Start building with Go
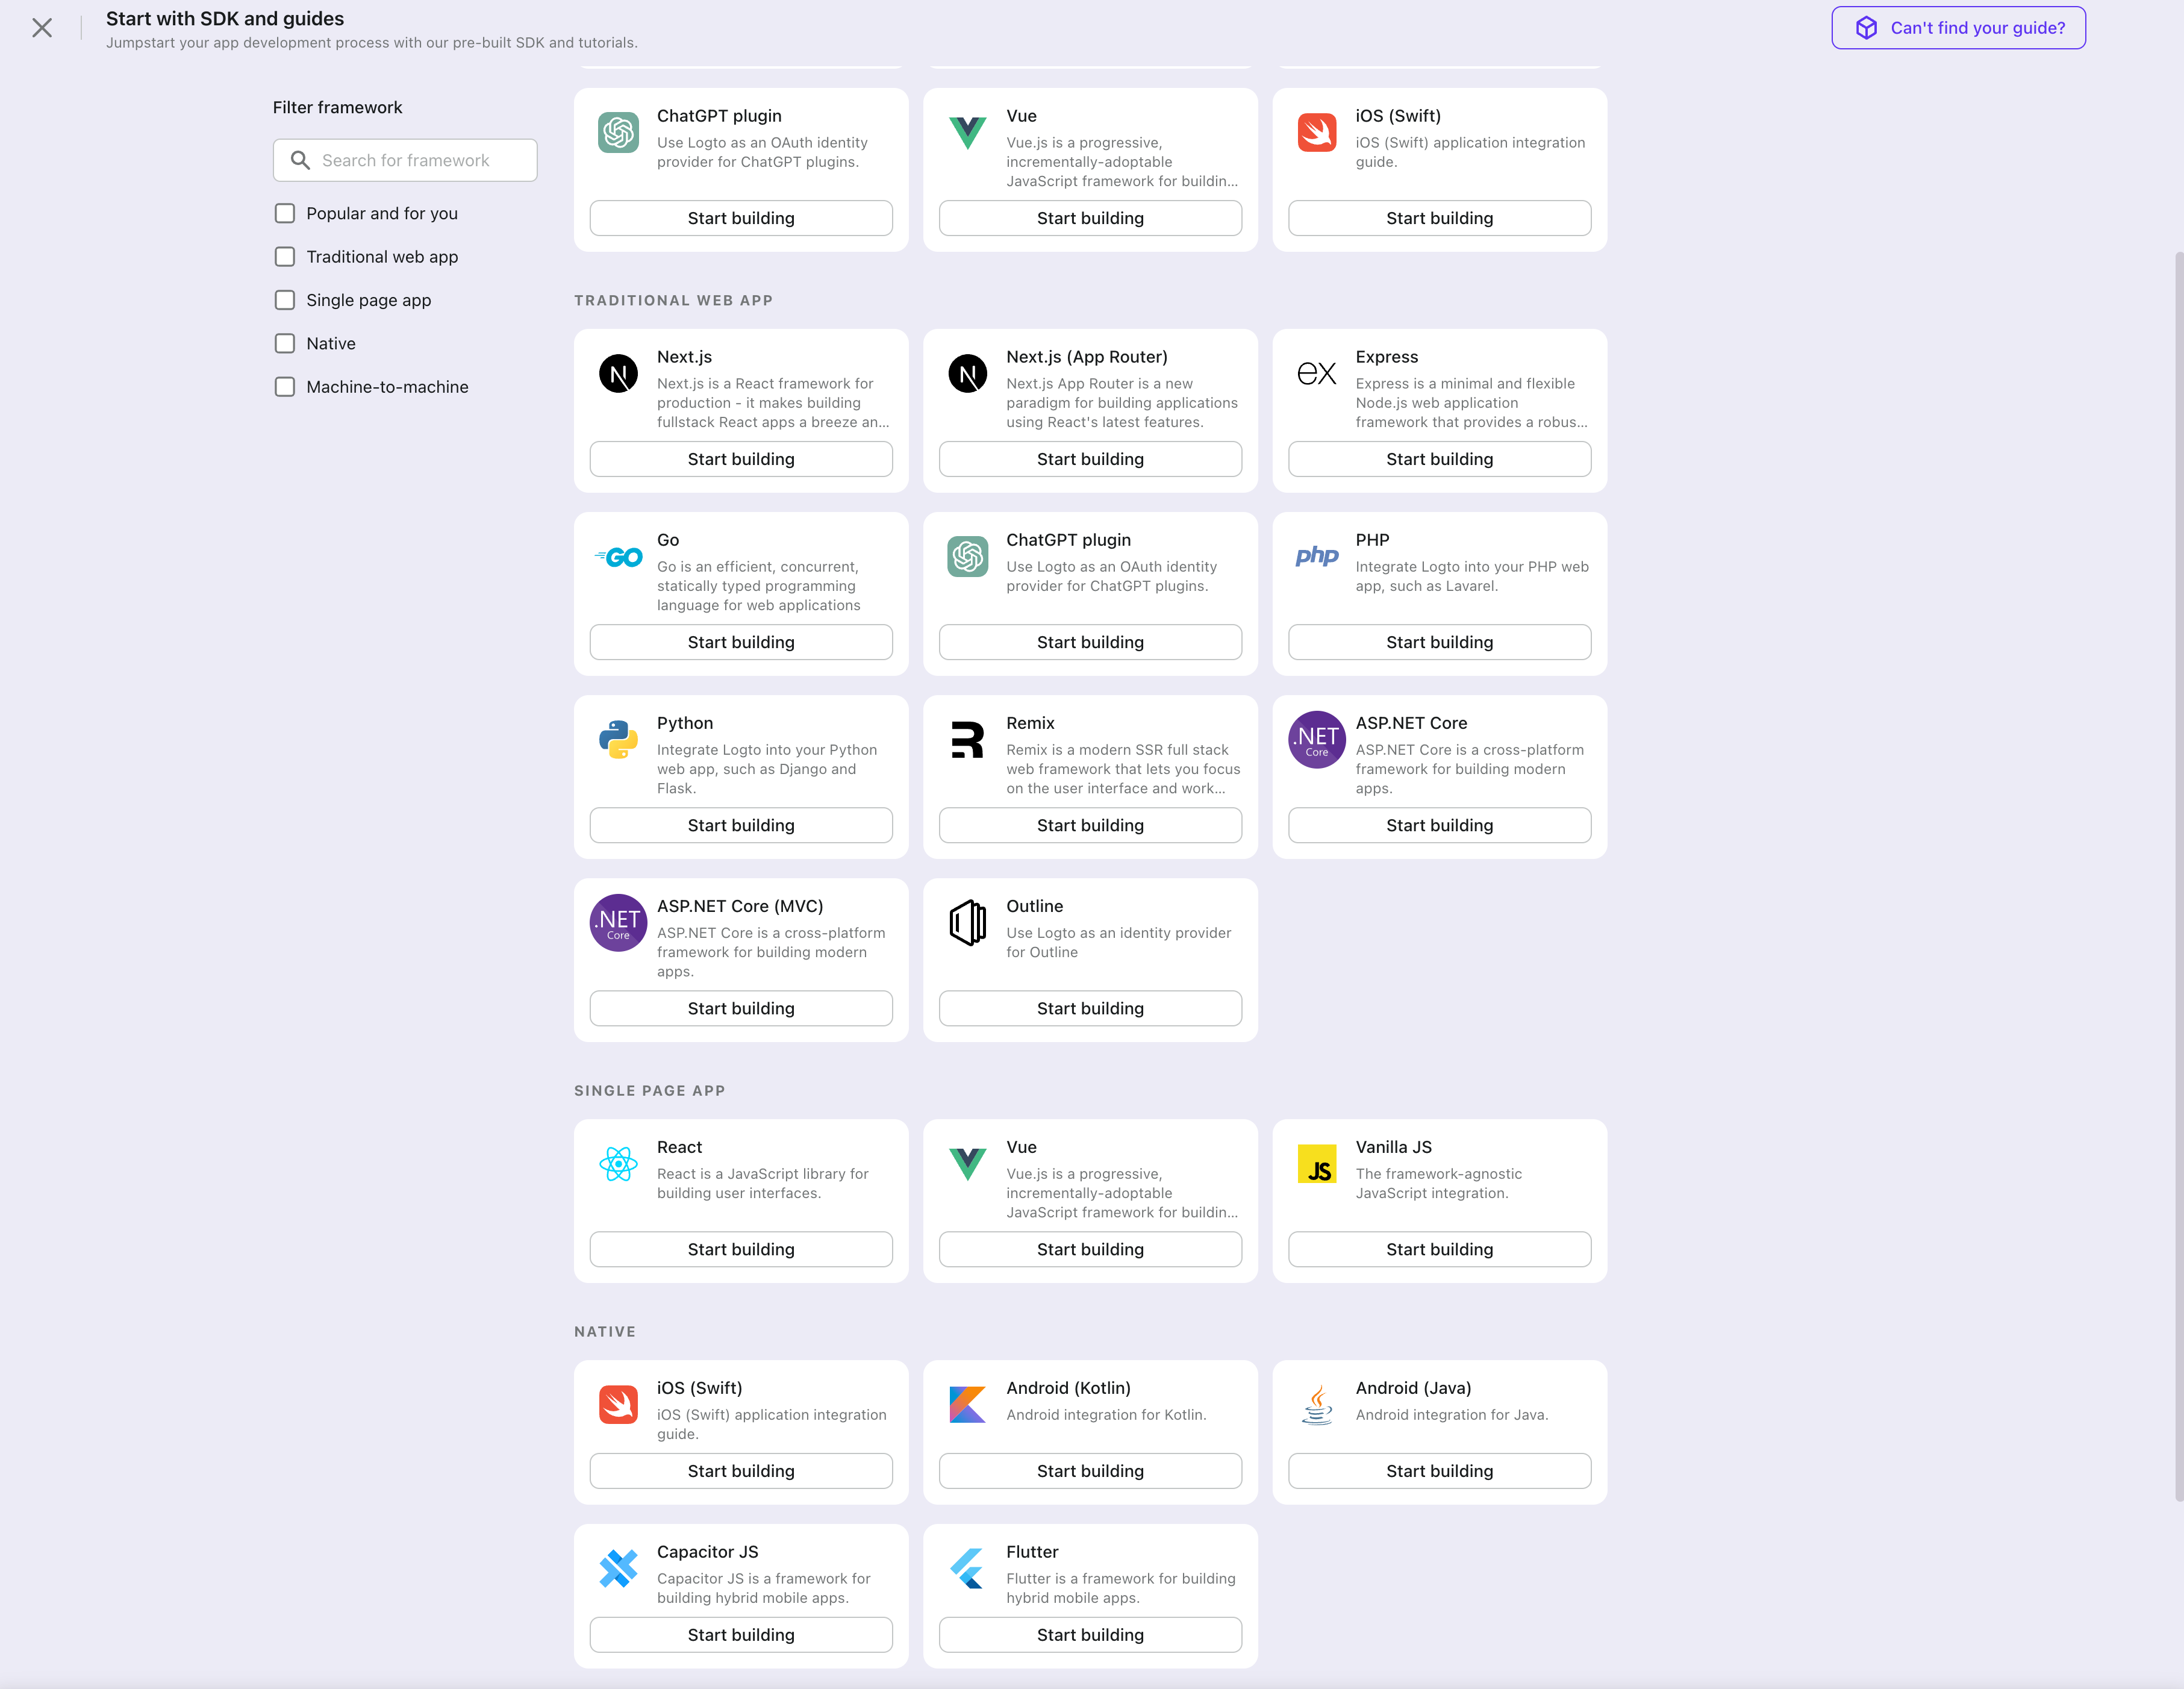 click(x=741, y=642)
